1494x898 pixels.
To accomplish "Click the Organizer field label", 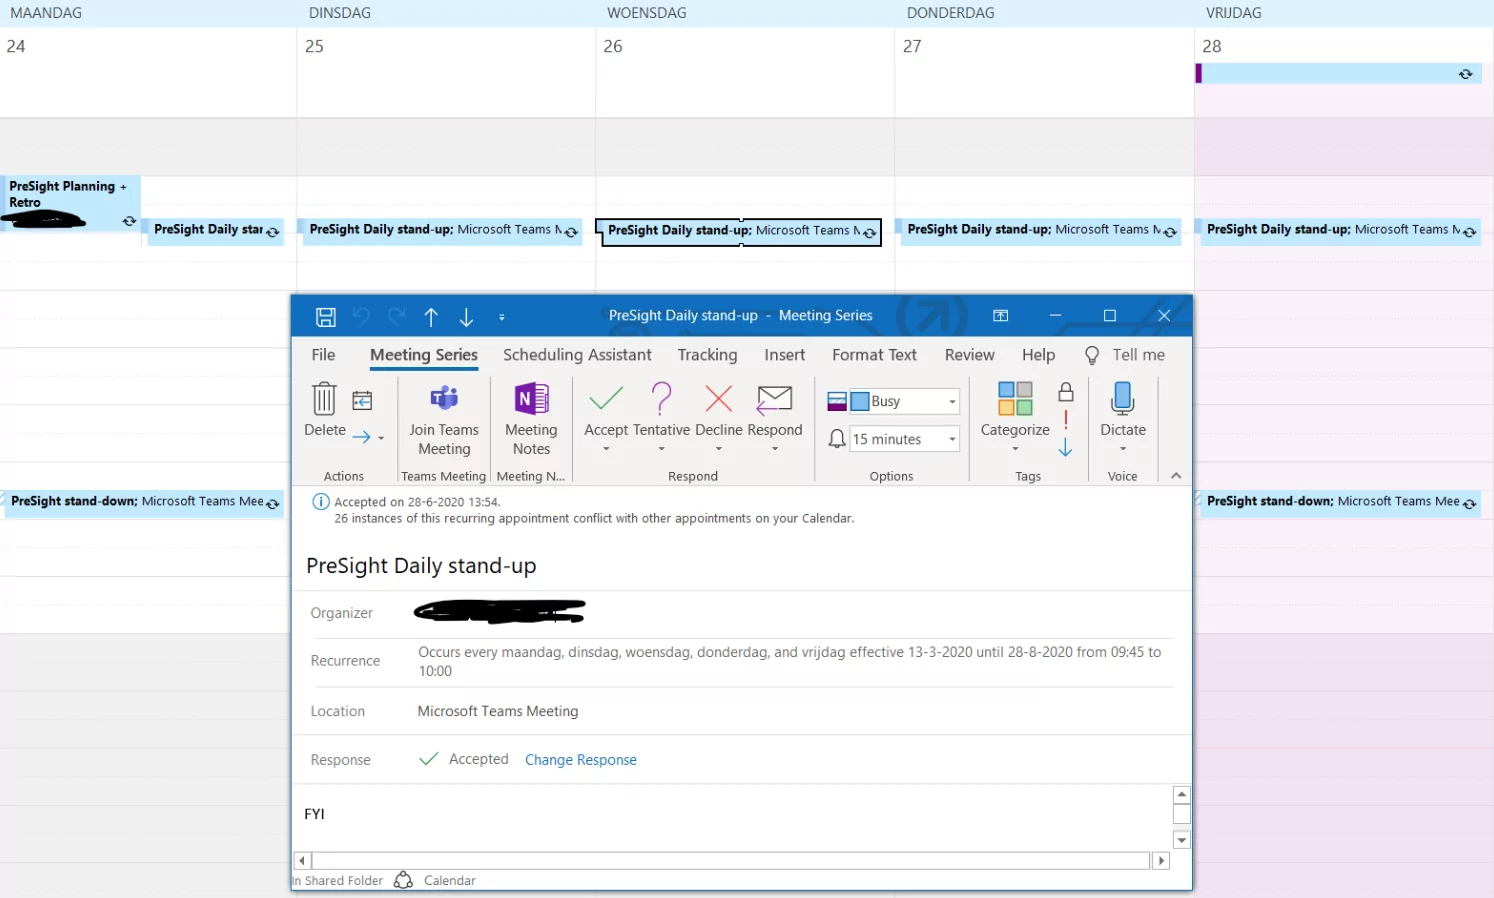I will tap(341, 613).
